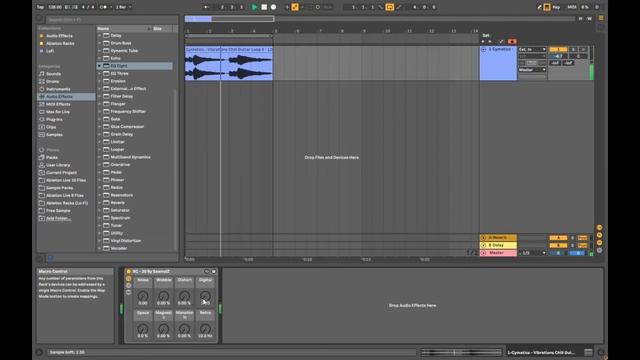Expand the Vocoder effect

click(99, 248)
